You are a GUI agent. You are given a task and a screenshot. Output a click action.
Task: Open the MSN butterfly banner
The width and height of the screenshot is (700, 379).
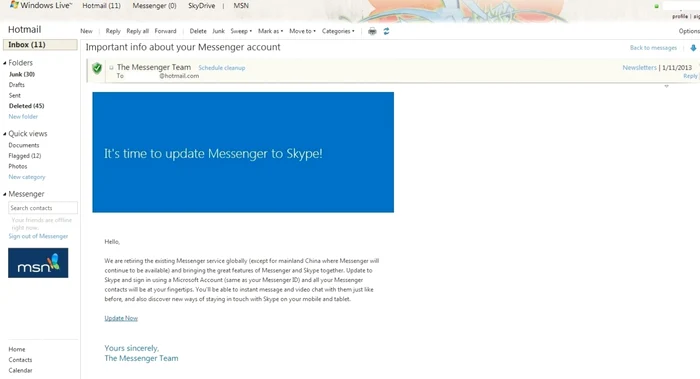38,263
